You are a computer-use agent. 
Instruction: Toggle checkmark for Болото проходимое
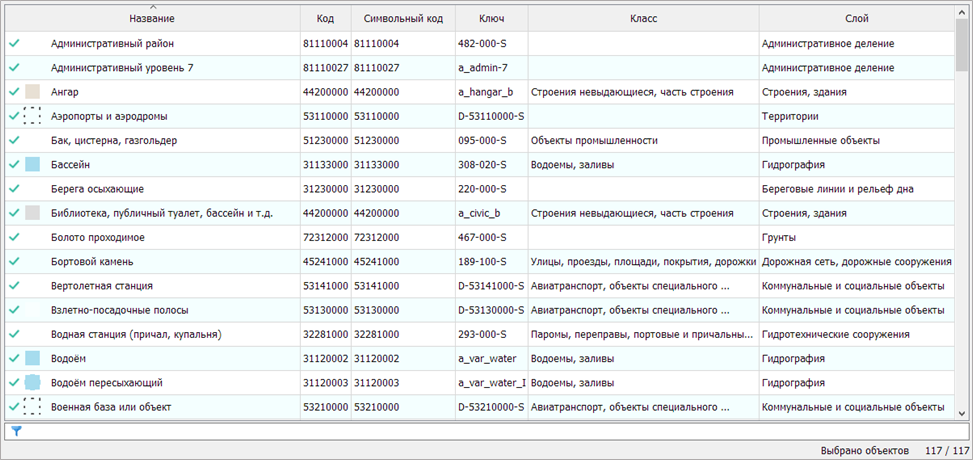tap(13, 237)
